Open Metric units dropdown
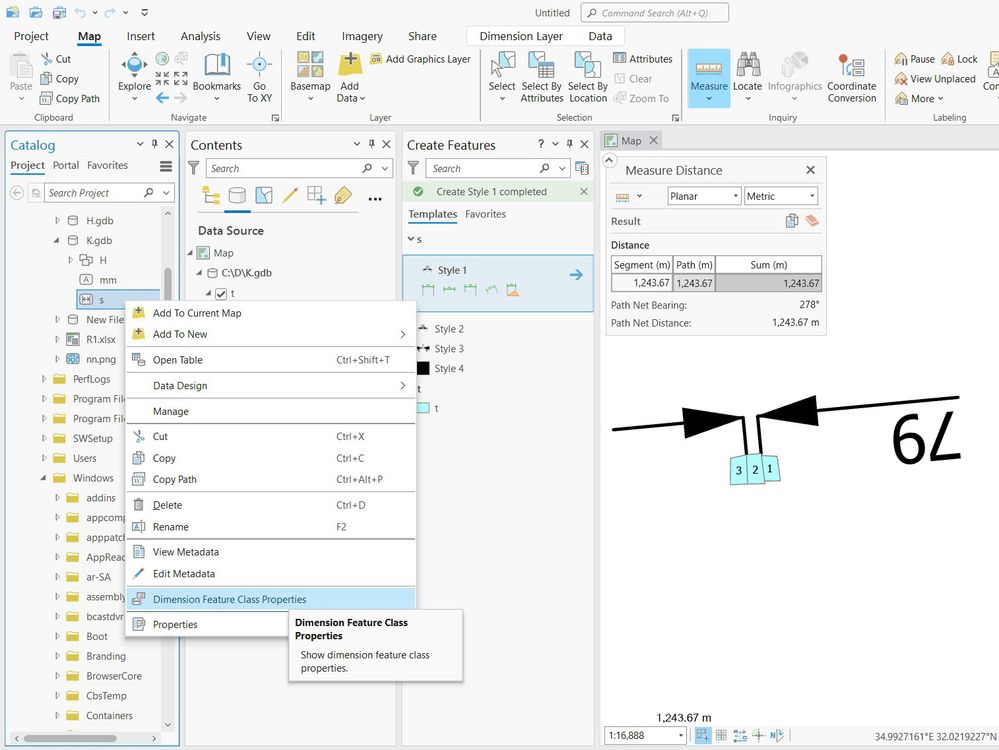Screen dimensions: 999x750 [x=781, y=196]
